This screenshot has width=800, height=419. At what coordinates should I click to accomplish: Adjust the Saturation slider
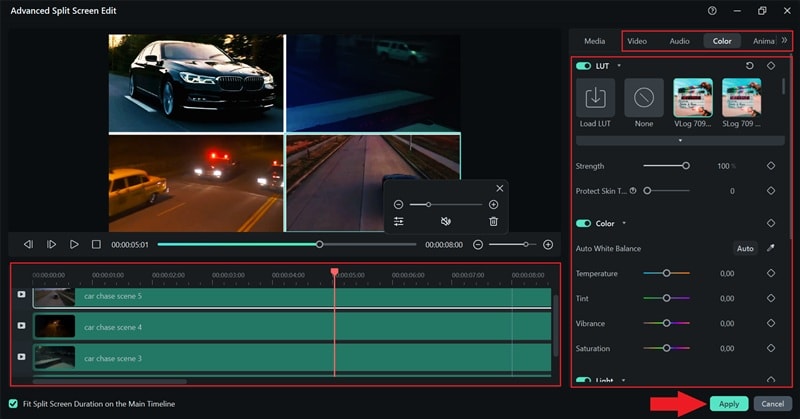(666, 348)
